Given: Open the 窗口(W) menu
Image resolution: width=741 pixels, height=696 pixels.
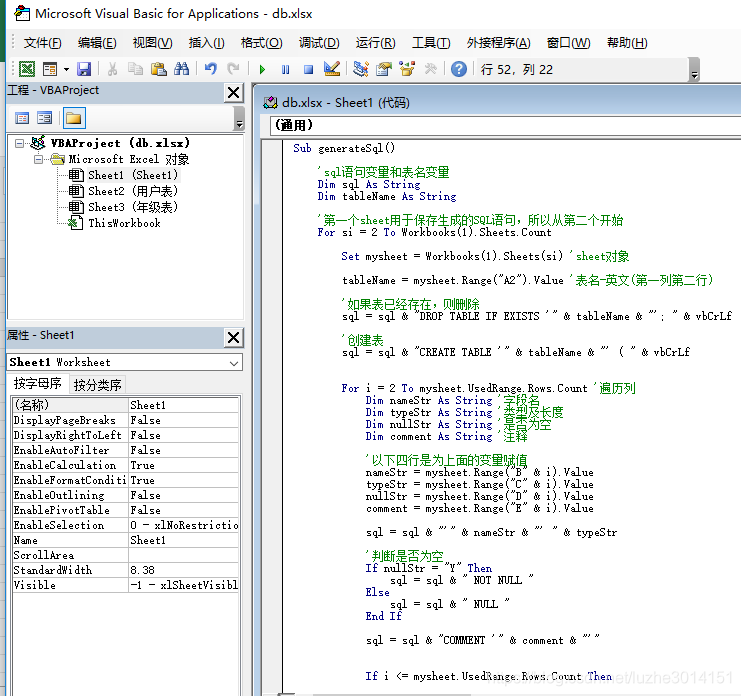Looking at the screenshot, I should (x=569, y=43).
